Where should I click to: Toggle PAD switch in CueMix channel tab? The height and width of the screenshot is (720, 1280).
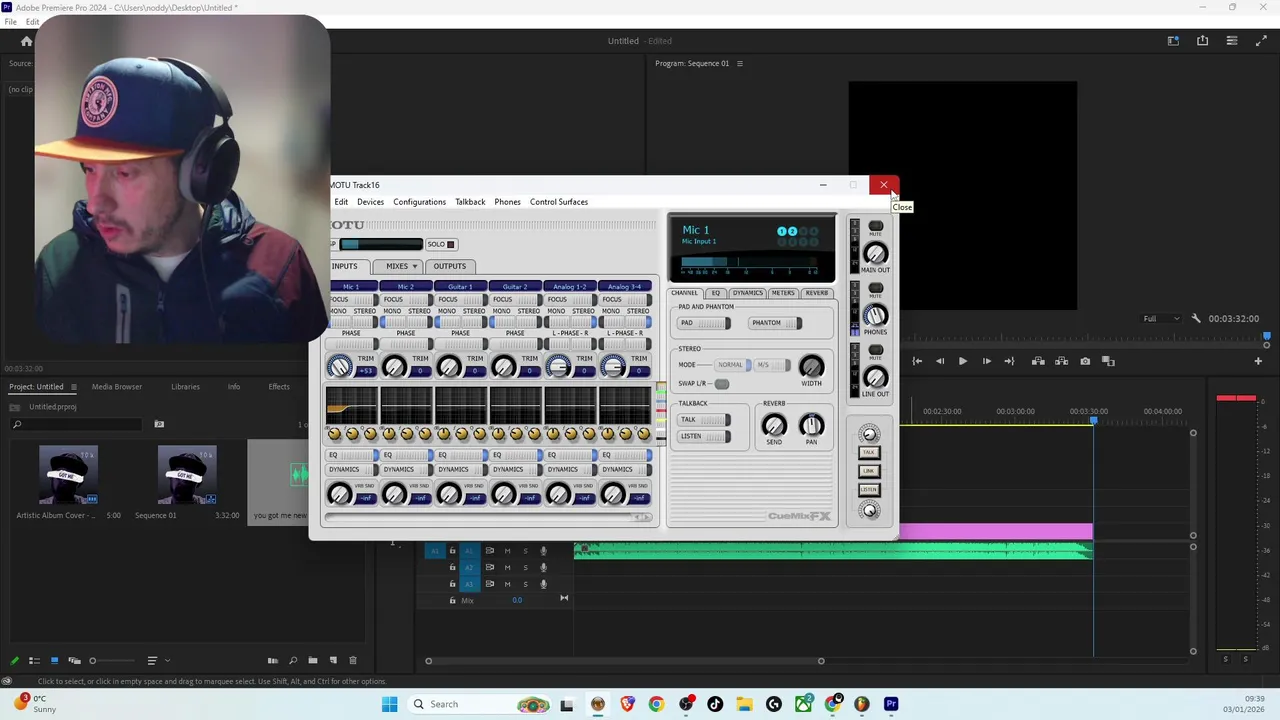click(x=704, y=323)
